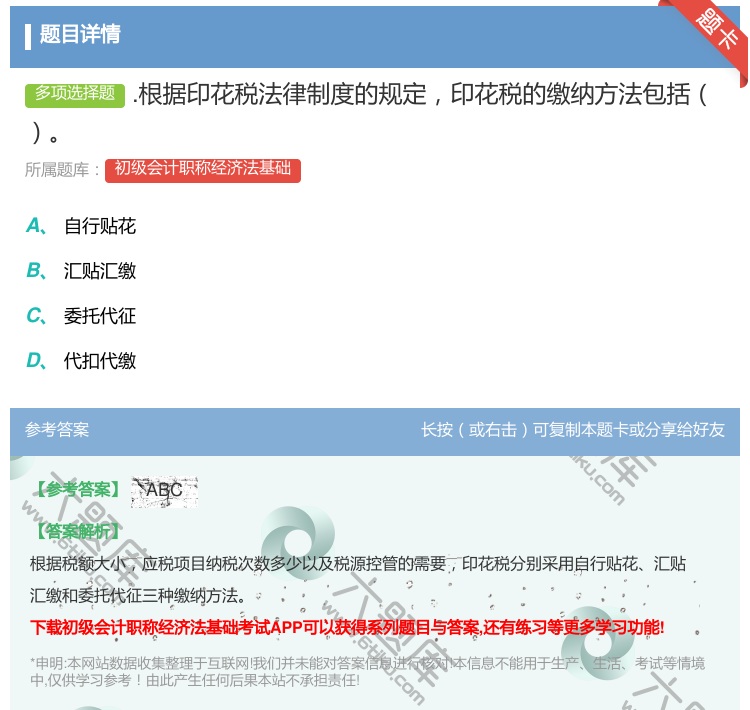
Task: Select option C 委托代征
Action: [81, 316]
